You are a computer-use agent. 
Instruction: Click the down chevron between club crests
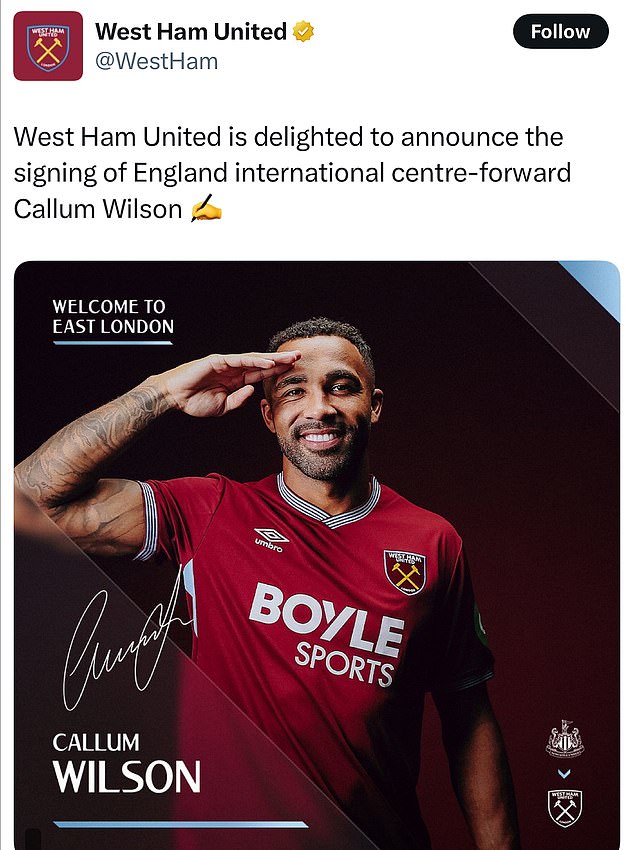[565, 773]
